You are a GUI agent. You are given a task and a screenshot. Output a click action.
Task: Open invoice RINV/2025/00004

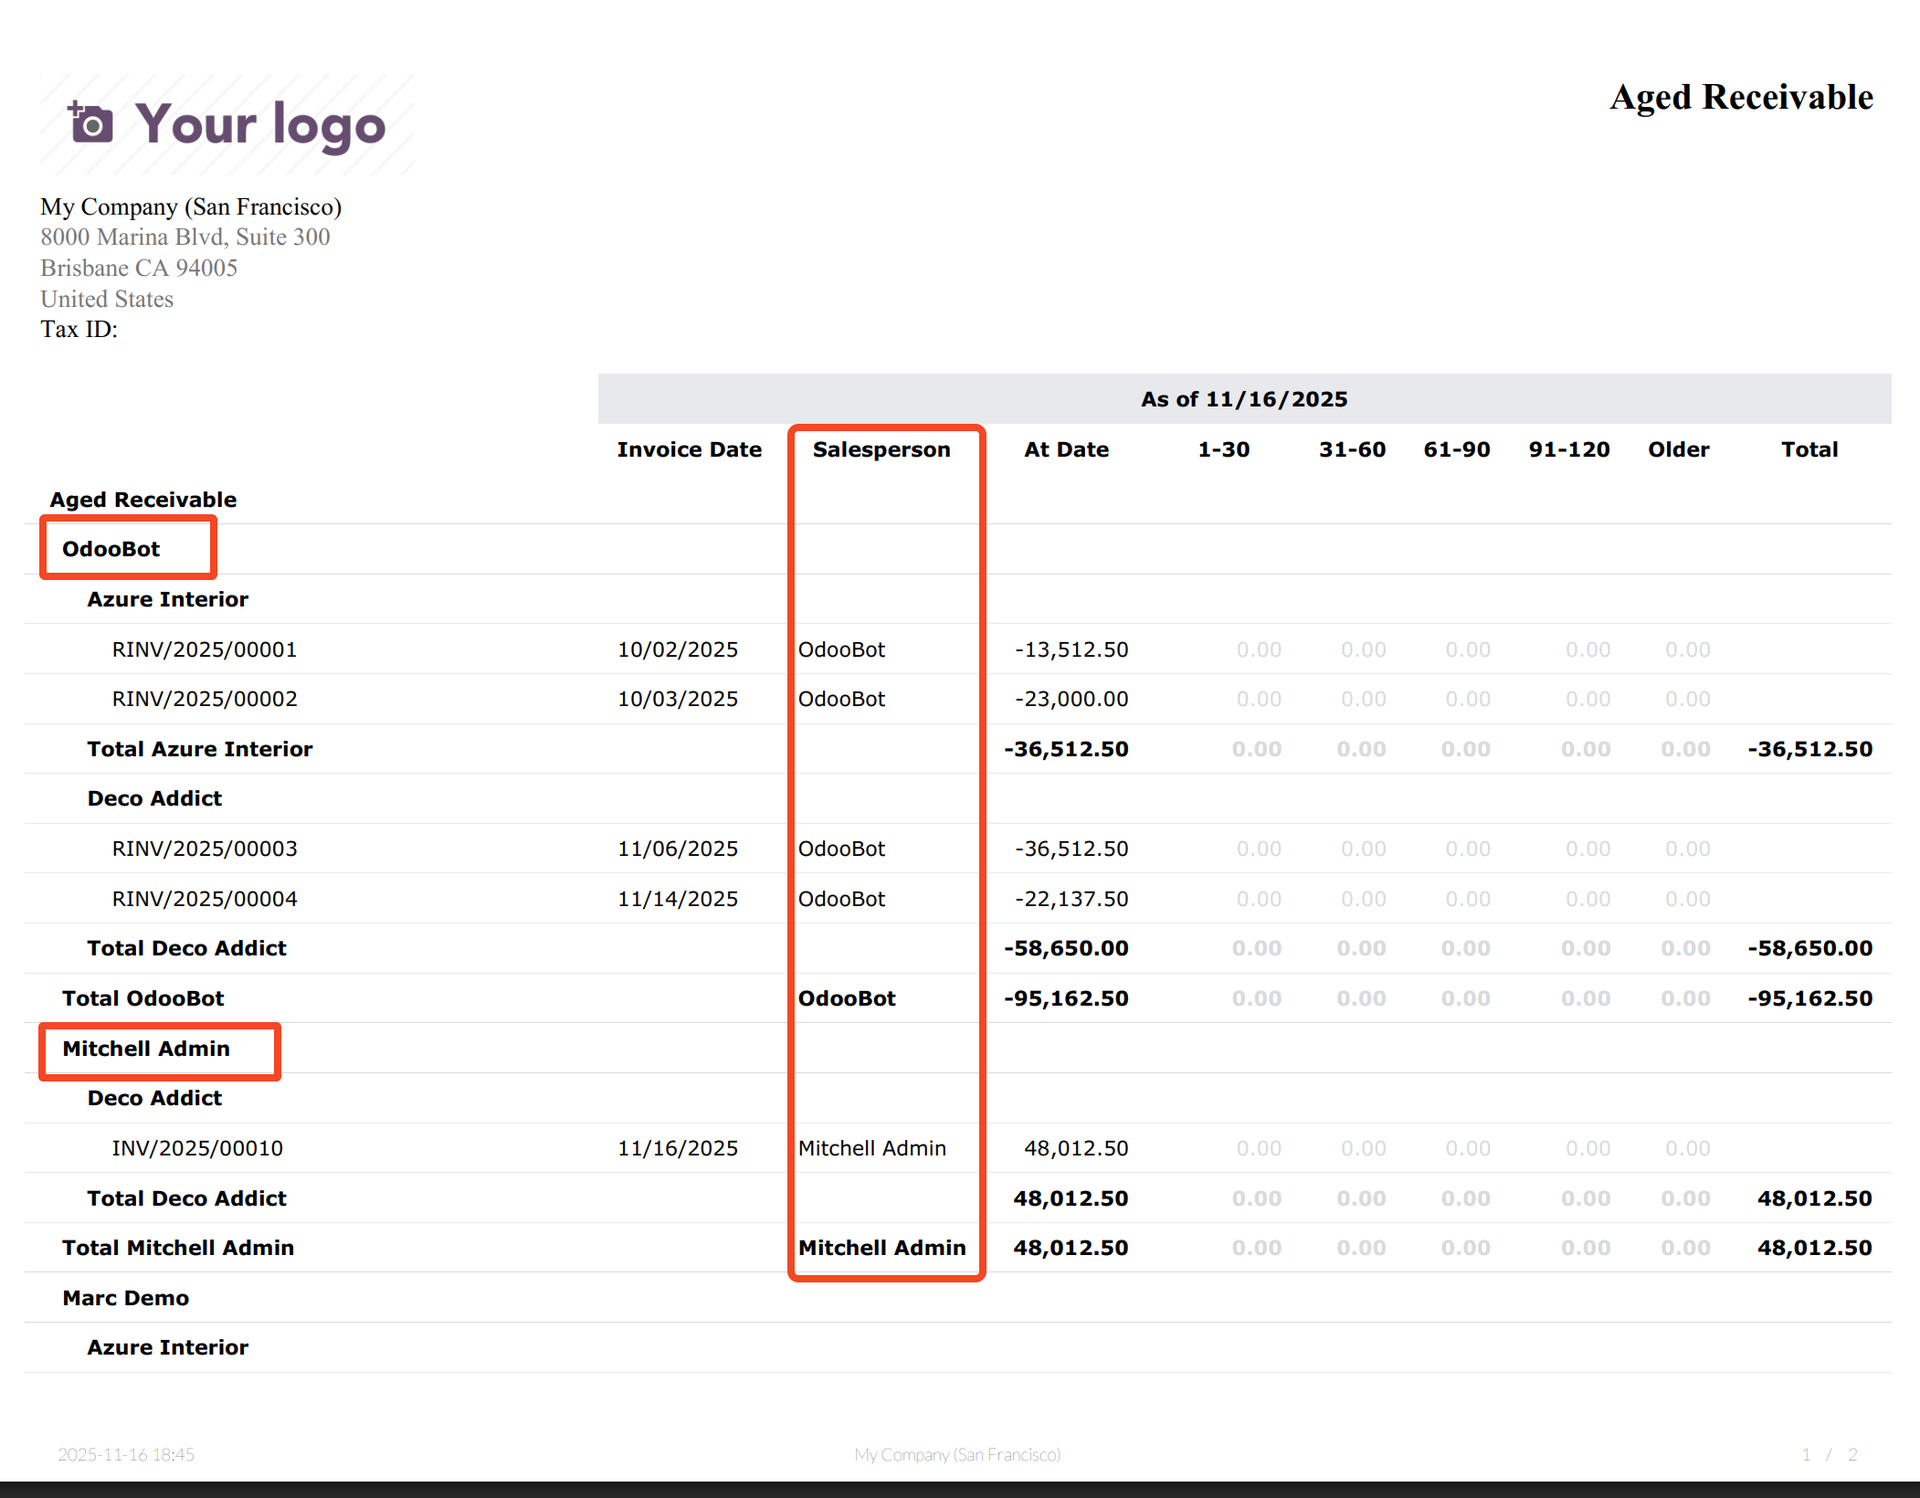pyautogui.click(x=204, y=898)
